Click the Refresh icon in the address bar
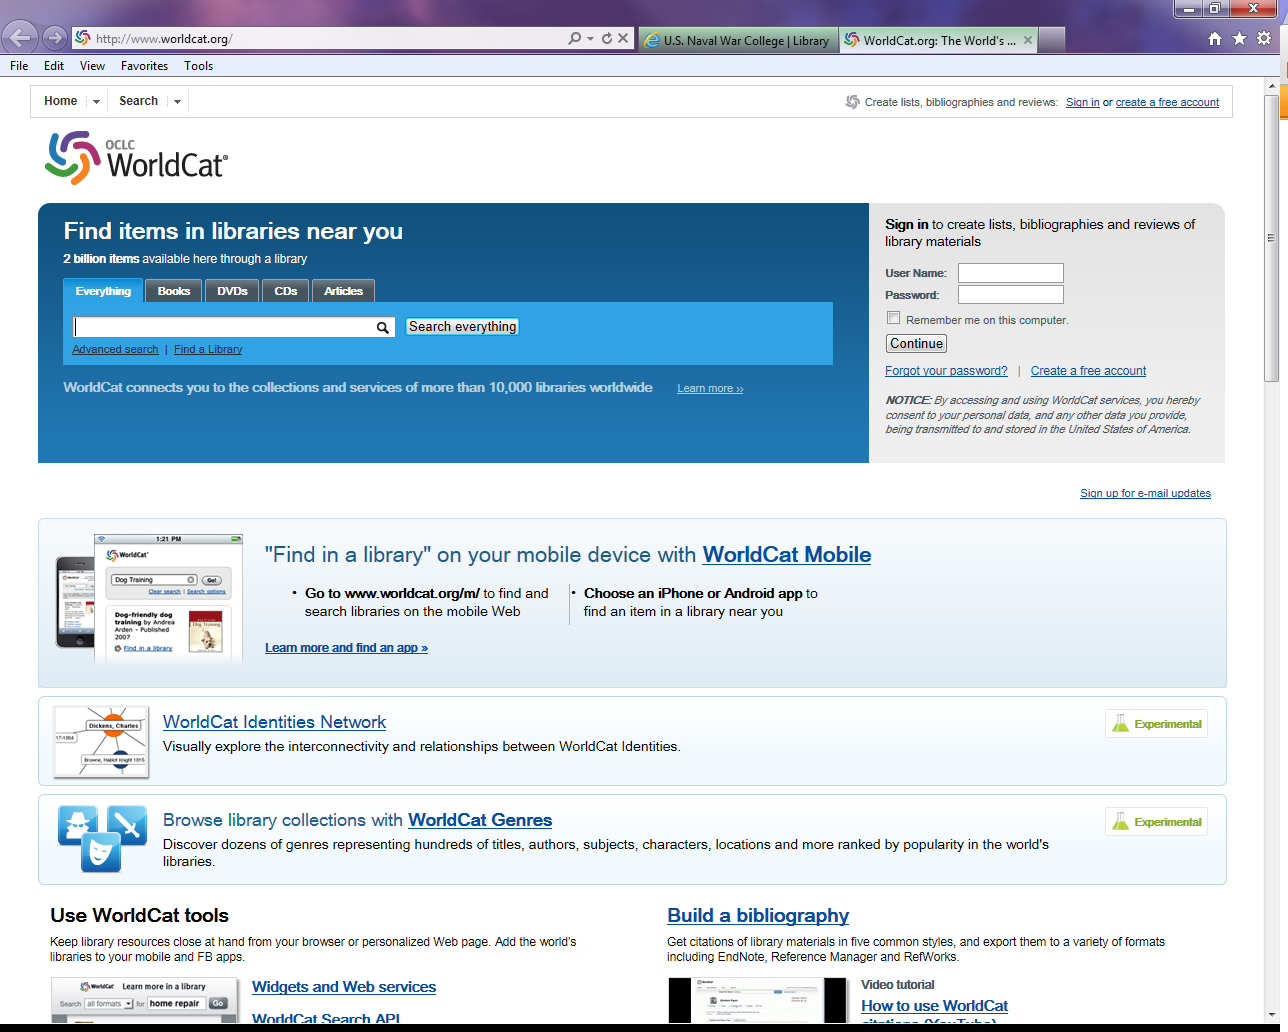The width and height of the screenshot is (1288, 1032). (x=607, y=37)
